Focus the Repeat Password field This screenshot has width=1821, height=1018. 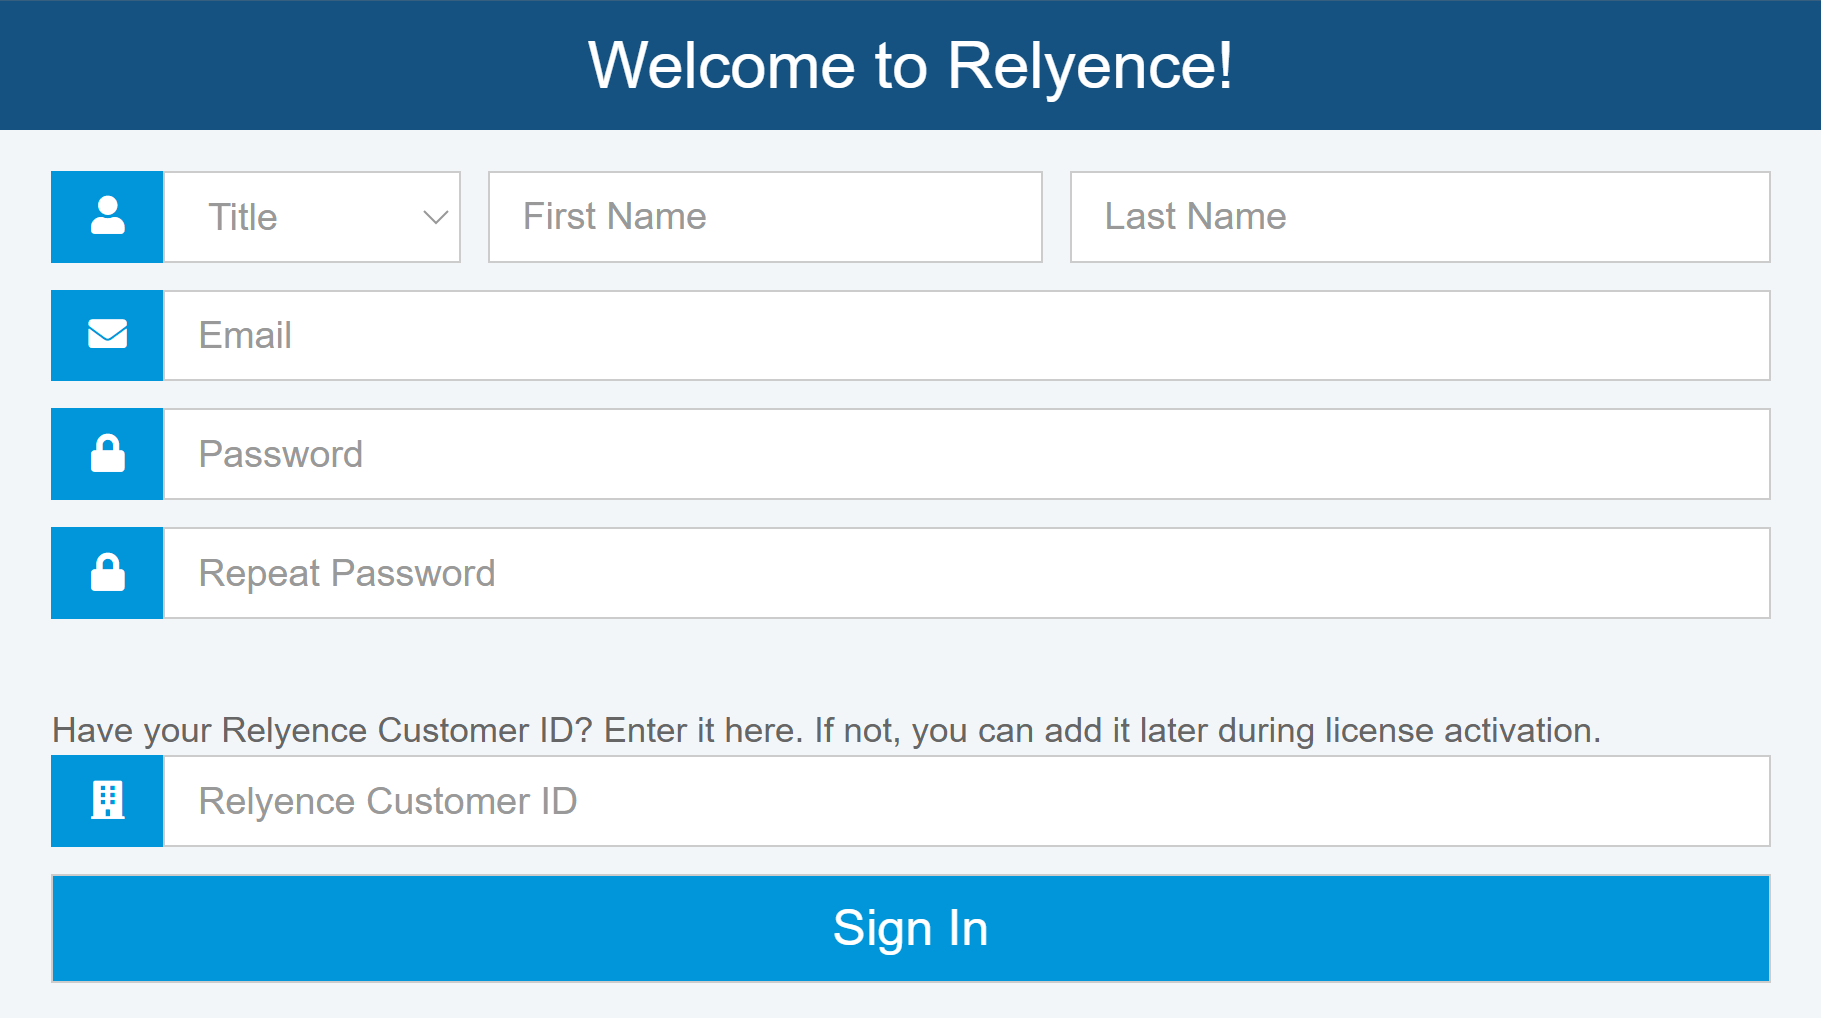tap(966, 573)
